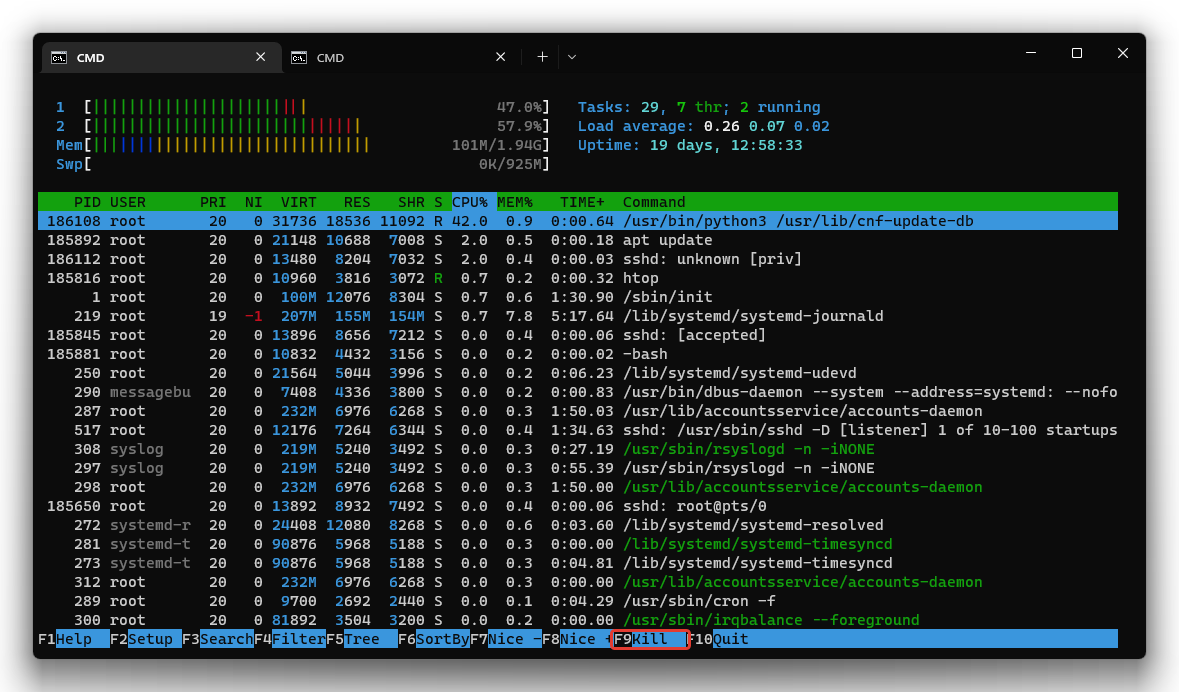
Task: Click the Load average line
Action: tap(703, 126)
